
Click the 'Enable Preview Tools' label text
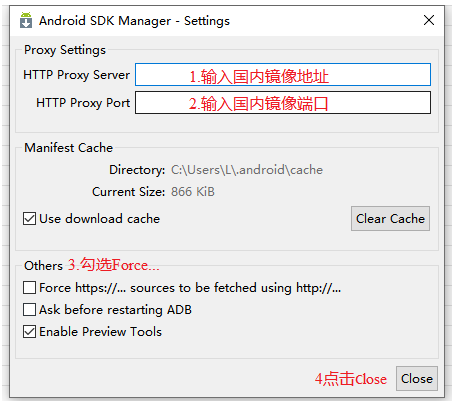tap(100, 332)
